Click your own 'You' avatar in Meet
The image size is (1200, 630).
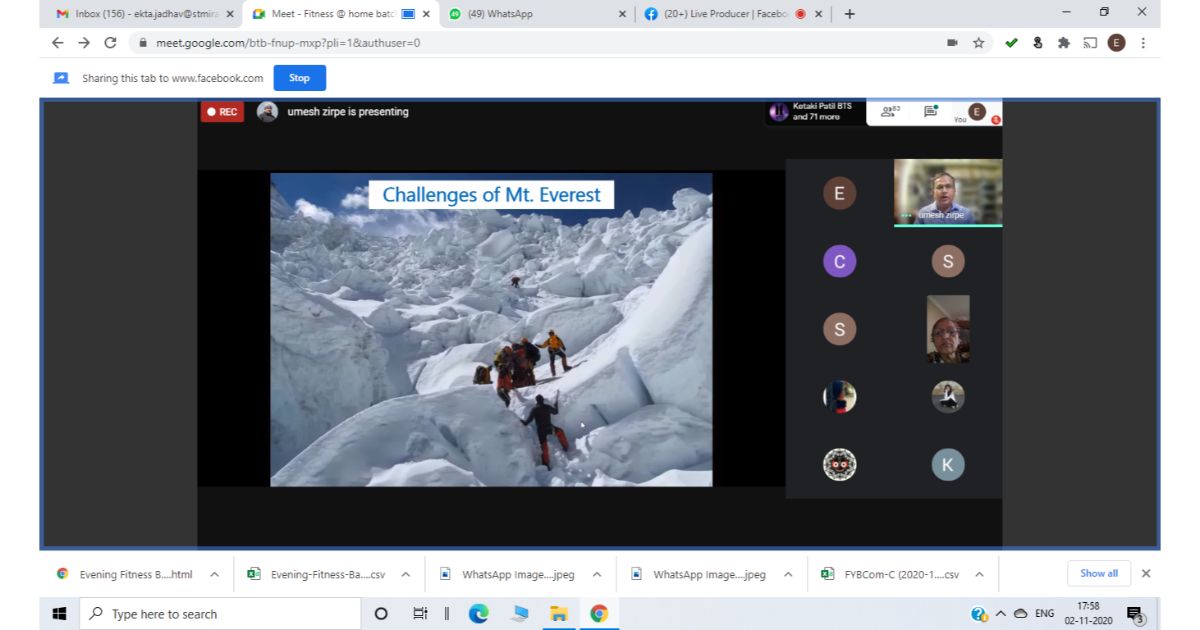(x=976, y=112)
